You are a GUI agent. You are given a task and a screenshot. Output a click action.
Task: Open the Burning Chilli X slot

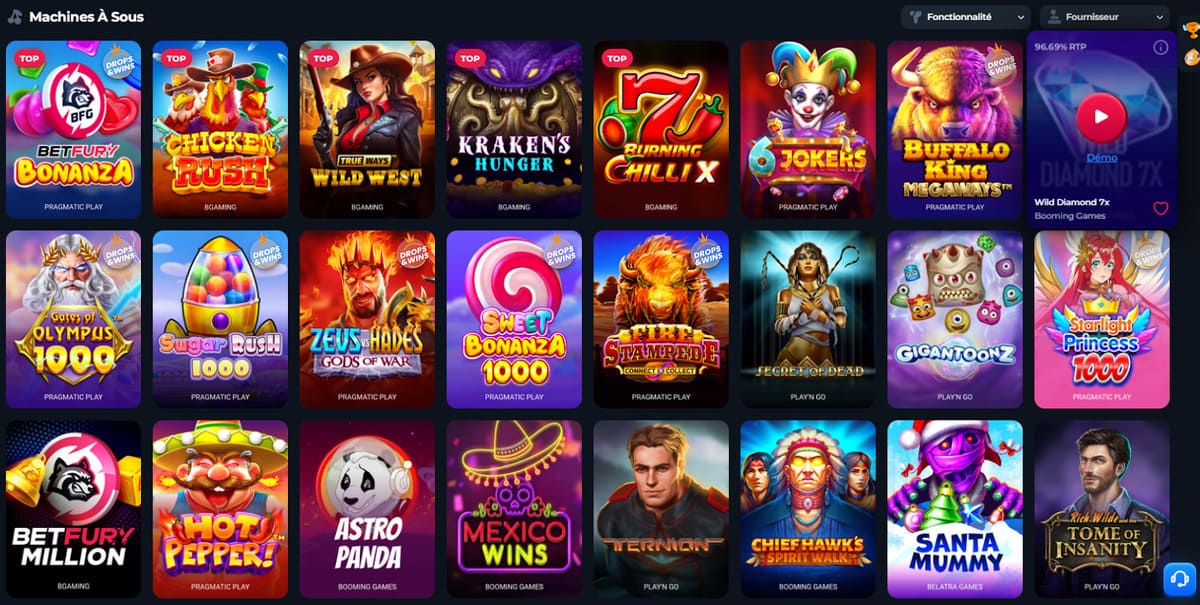[661, 129]
